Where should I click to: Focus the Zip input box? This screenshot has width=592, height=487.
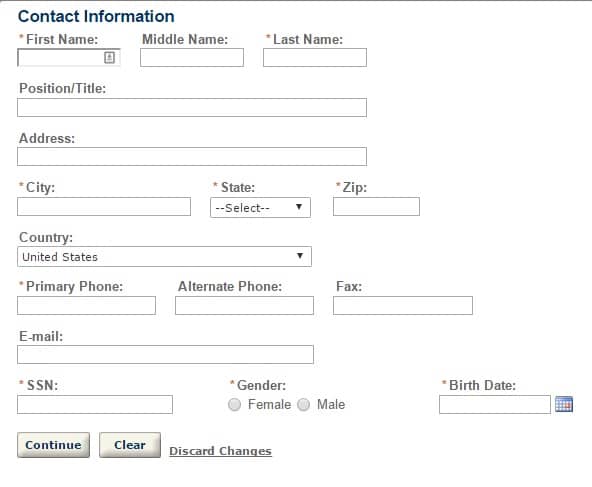(376, 207)
